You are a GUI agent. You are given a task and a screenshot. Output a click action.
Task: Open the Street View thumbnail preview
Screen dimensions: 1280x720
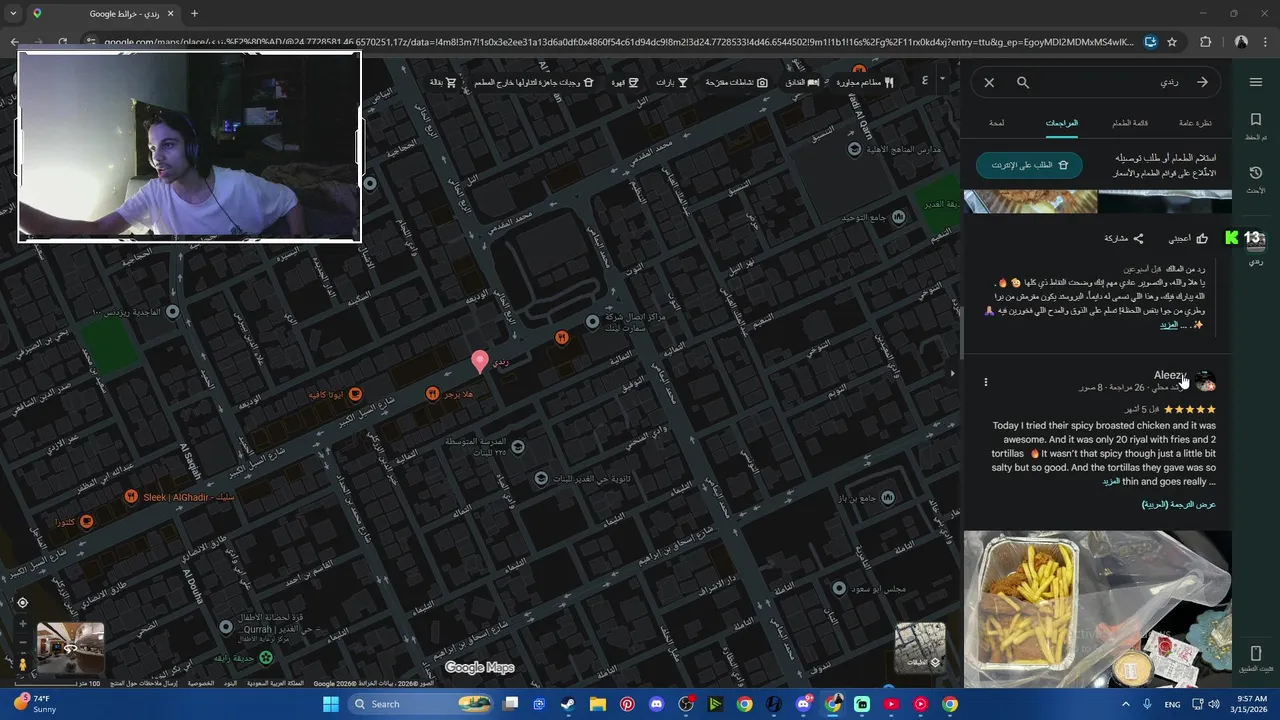pyautogui.click(x=70, y=647)
